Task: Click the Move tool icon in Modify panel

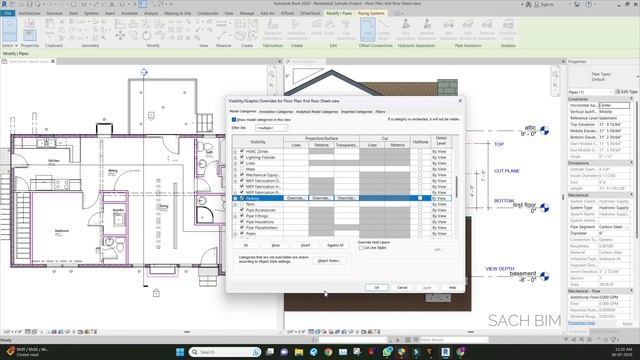Action: [x=120, y=36]
